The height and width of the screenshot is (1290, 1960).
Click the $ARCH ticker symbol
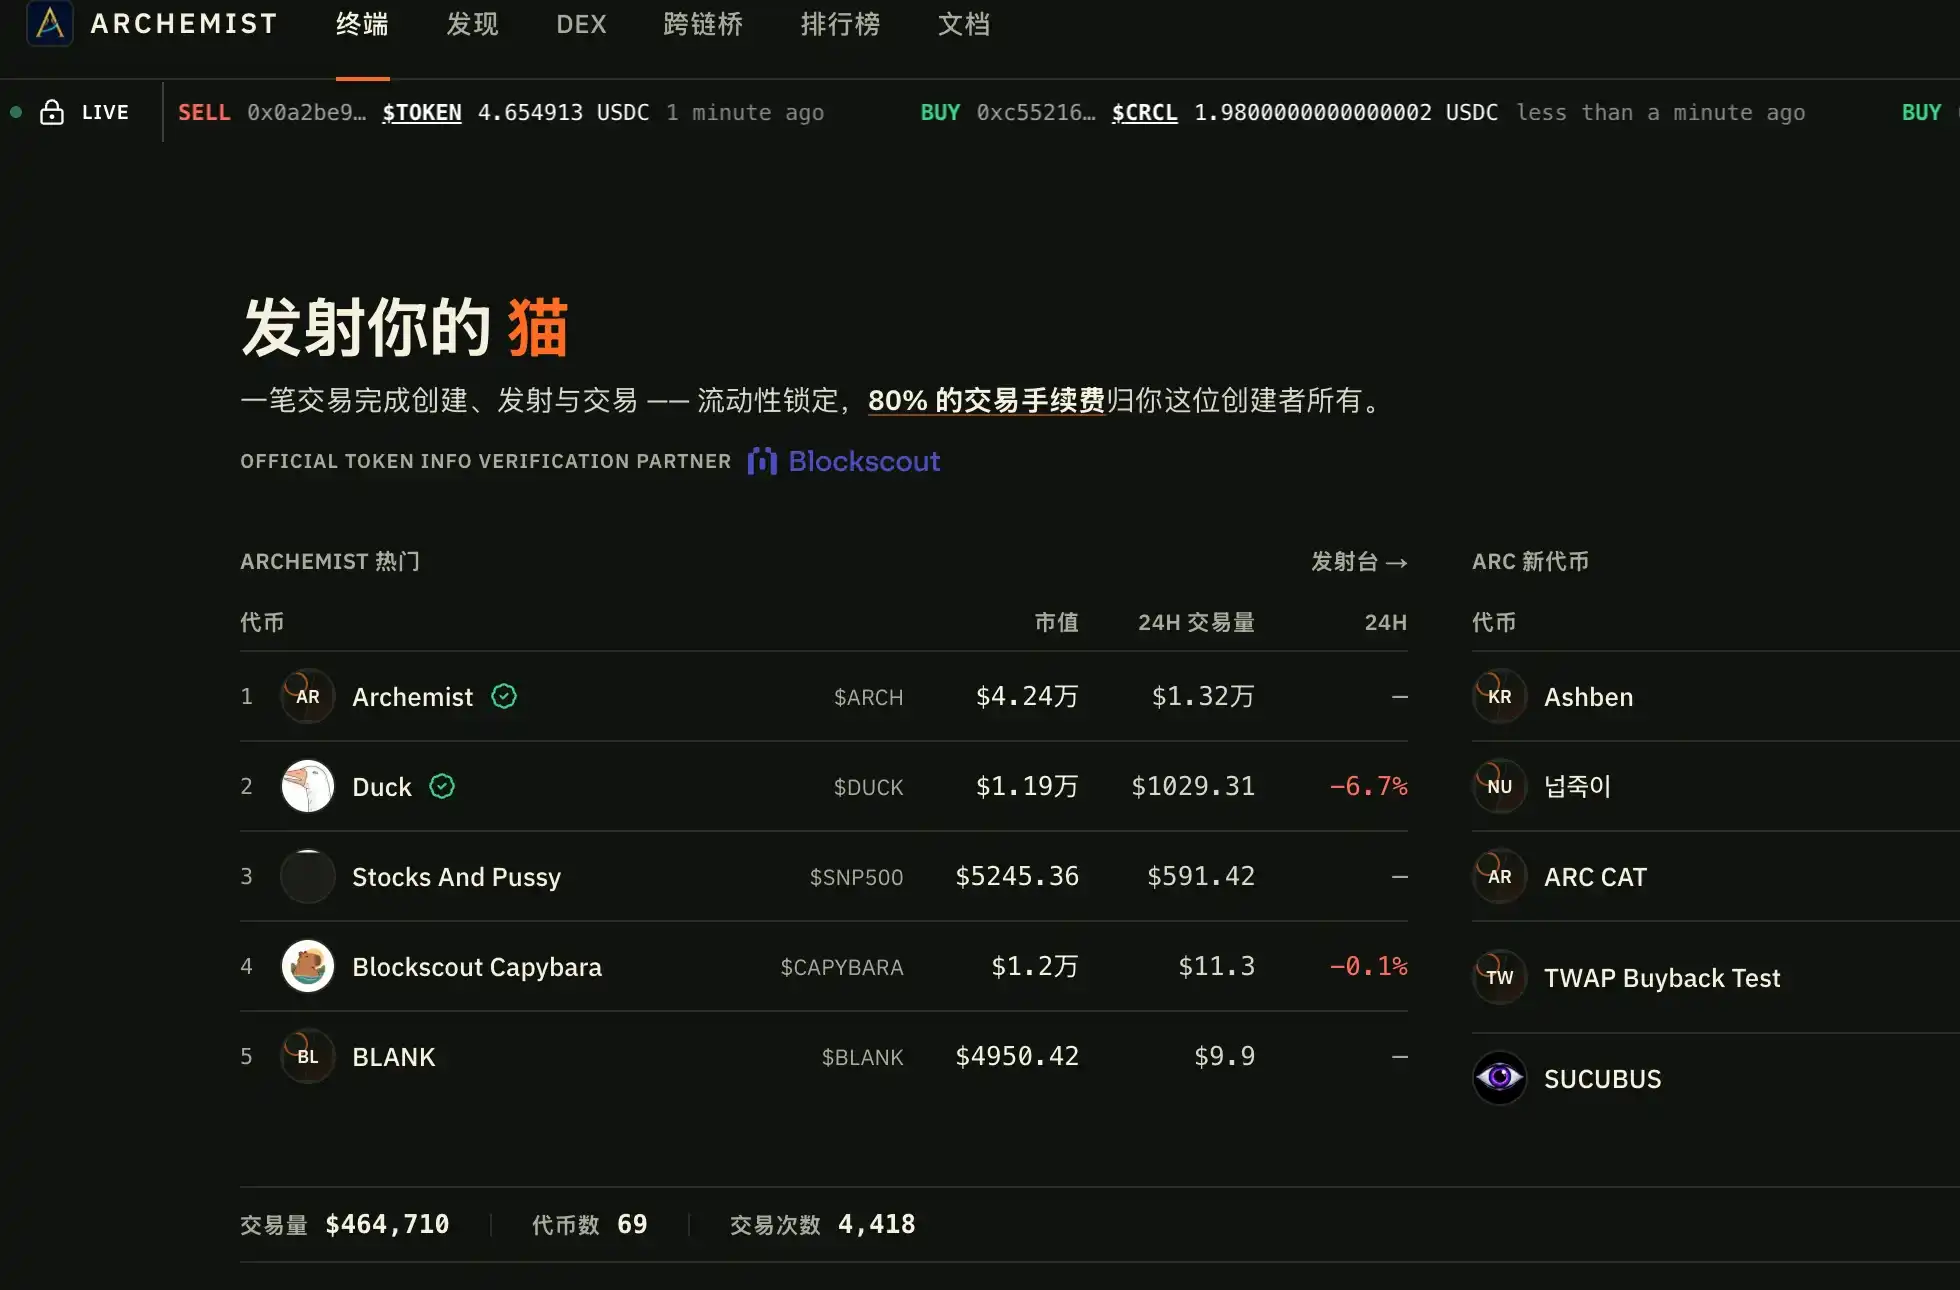(868, 697)
